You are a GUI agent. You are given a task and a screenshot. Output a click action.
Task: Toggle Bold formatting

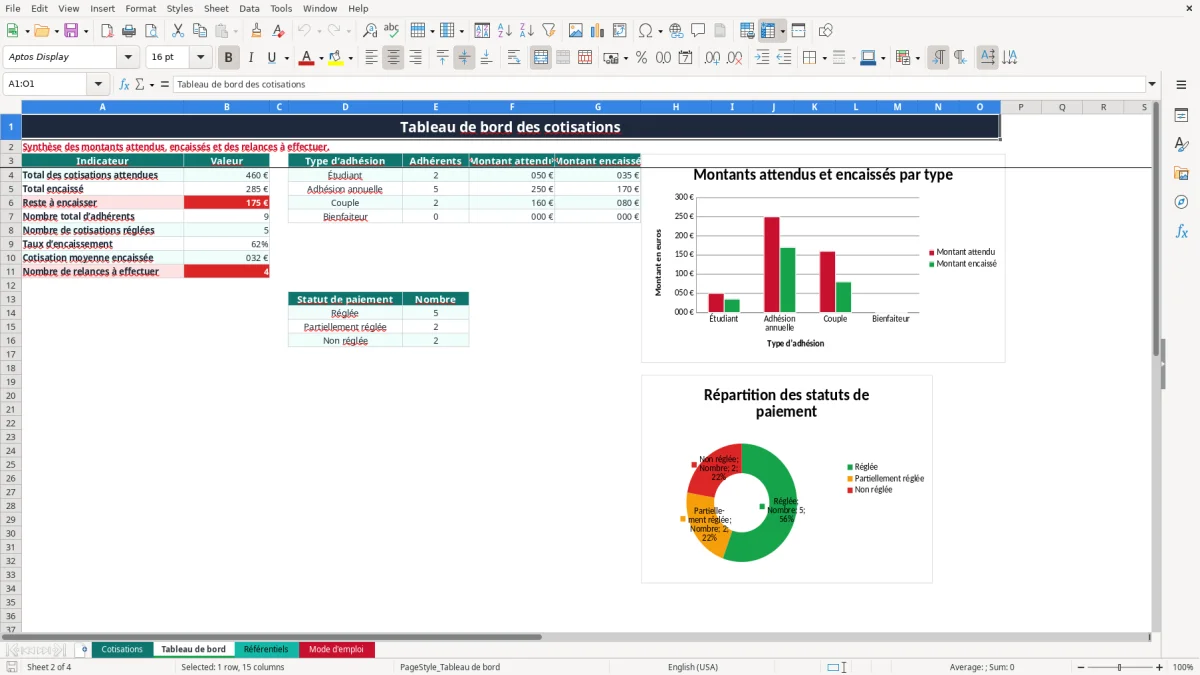coord(229,58)
